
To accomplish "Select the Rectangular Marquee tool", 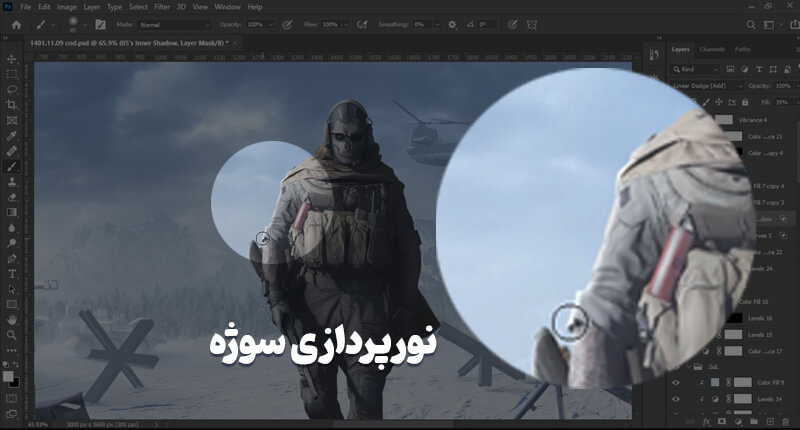I will click(12, 74).
